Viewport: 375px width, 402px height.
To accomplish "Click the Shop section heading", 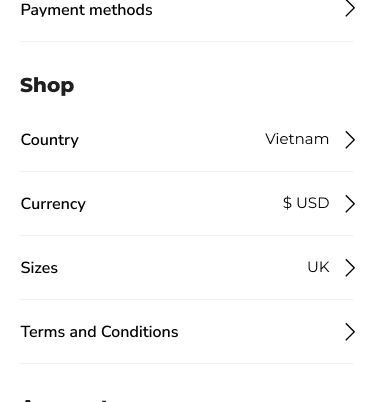I will [x=47, y=85].
